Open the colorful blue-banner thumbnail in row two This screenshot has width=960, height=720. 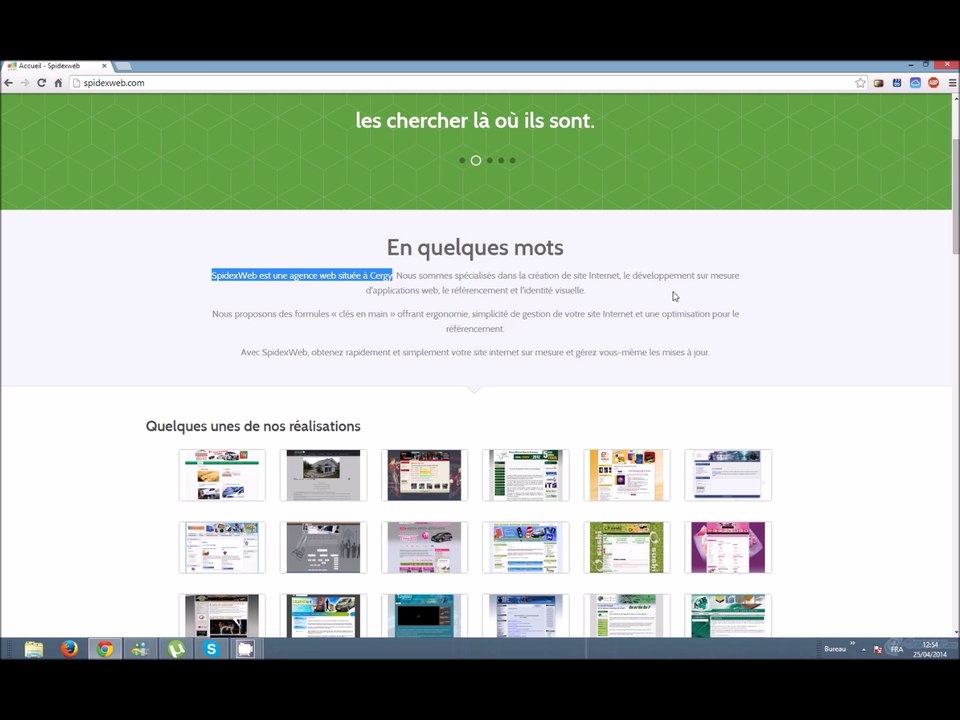(525, 547)
